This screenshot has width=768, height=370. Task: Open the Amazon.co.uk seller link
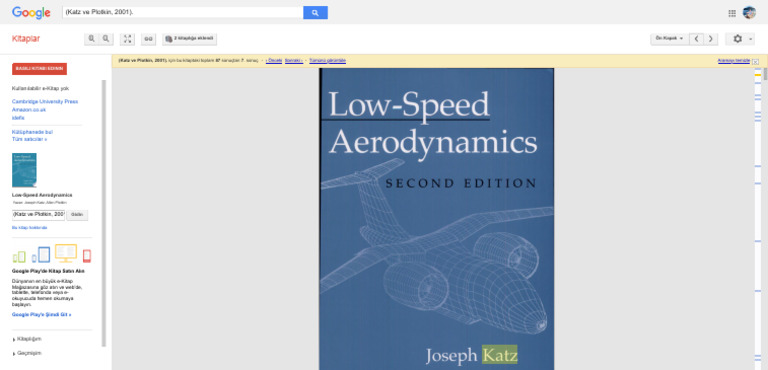29,110
